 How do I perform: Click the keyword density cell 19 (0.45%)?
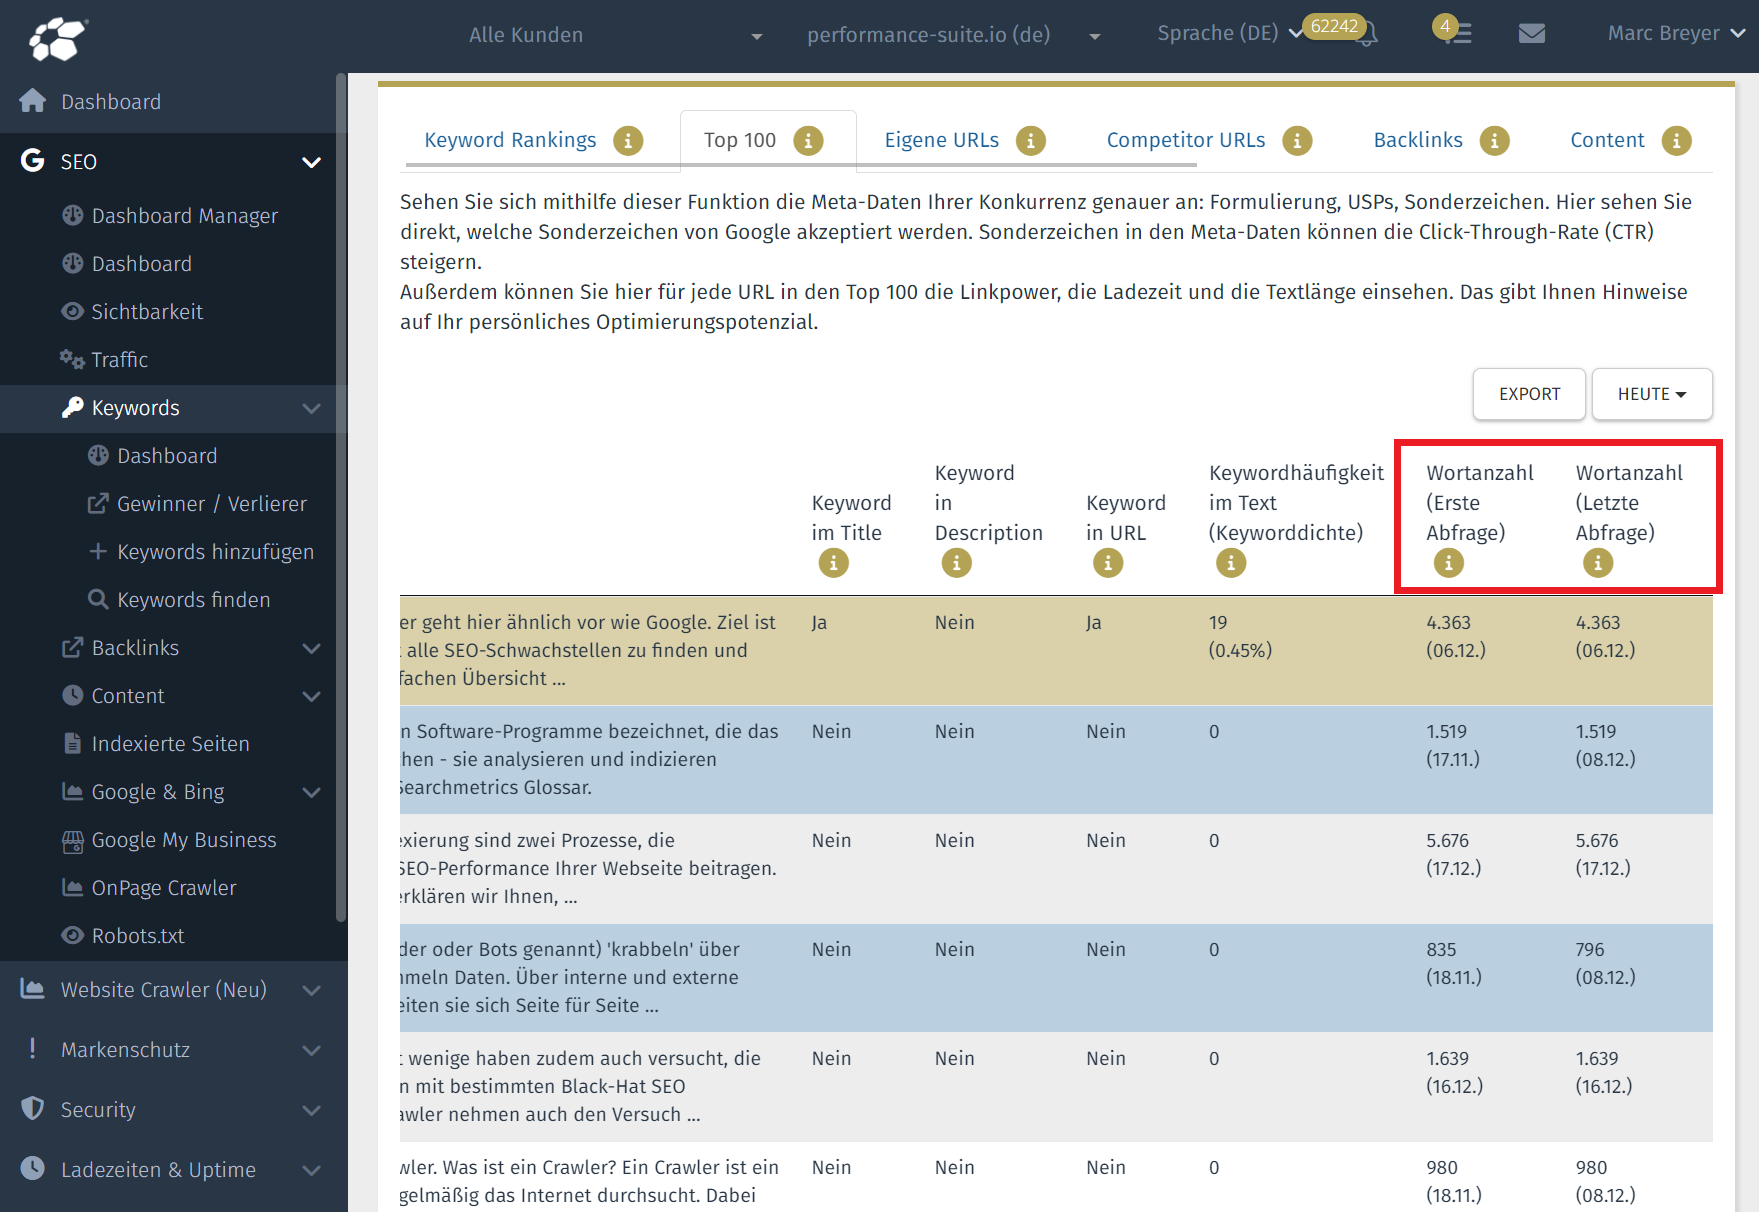click(1240, 636)
